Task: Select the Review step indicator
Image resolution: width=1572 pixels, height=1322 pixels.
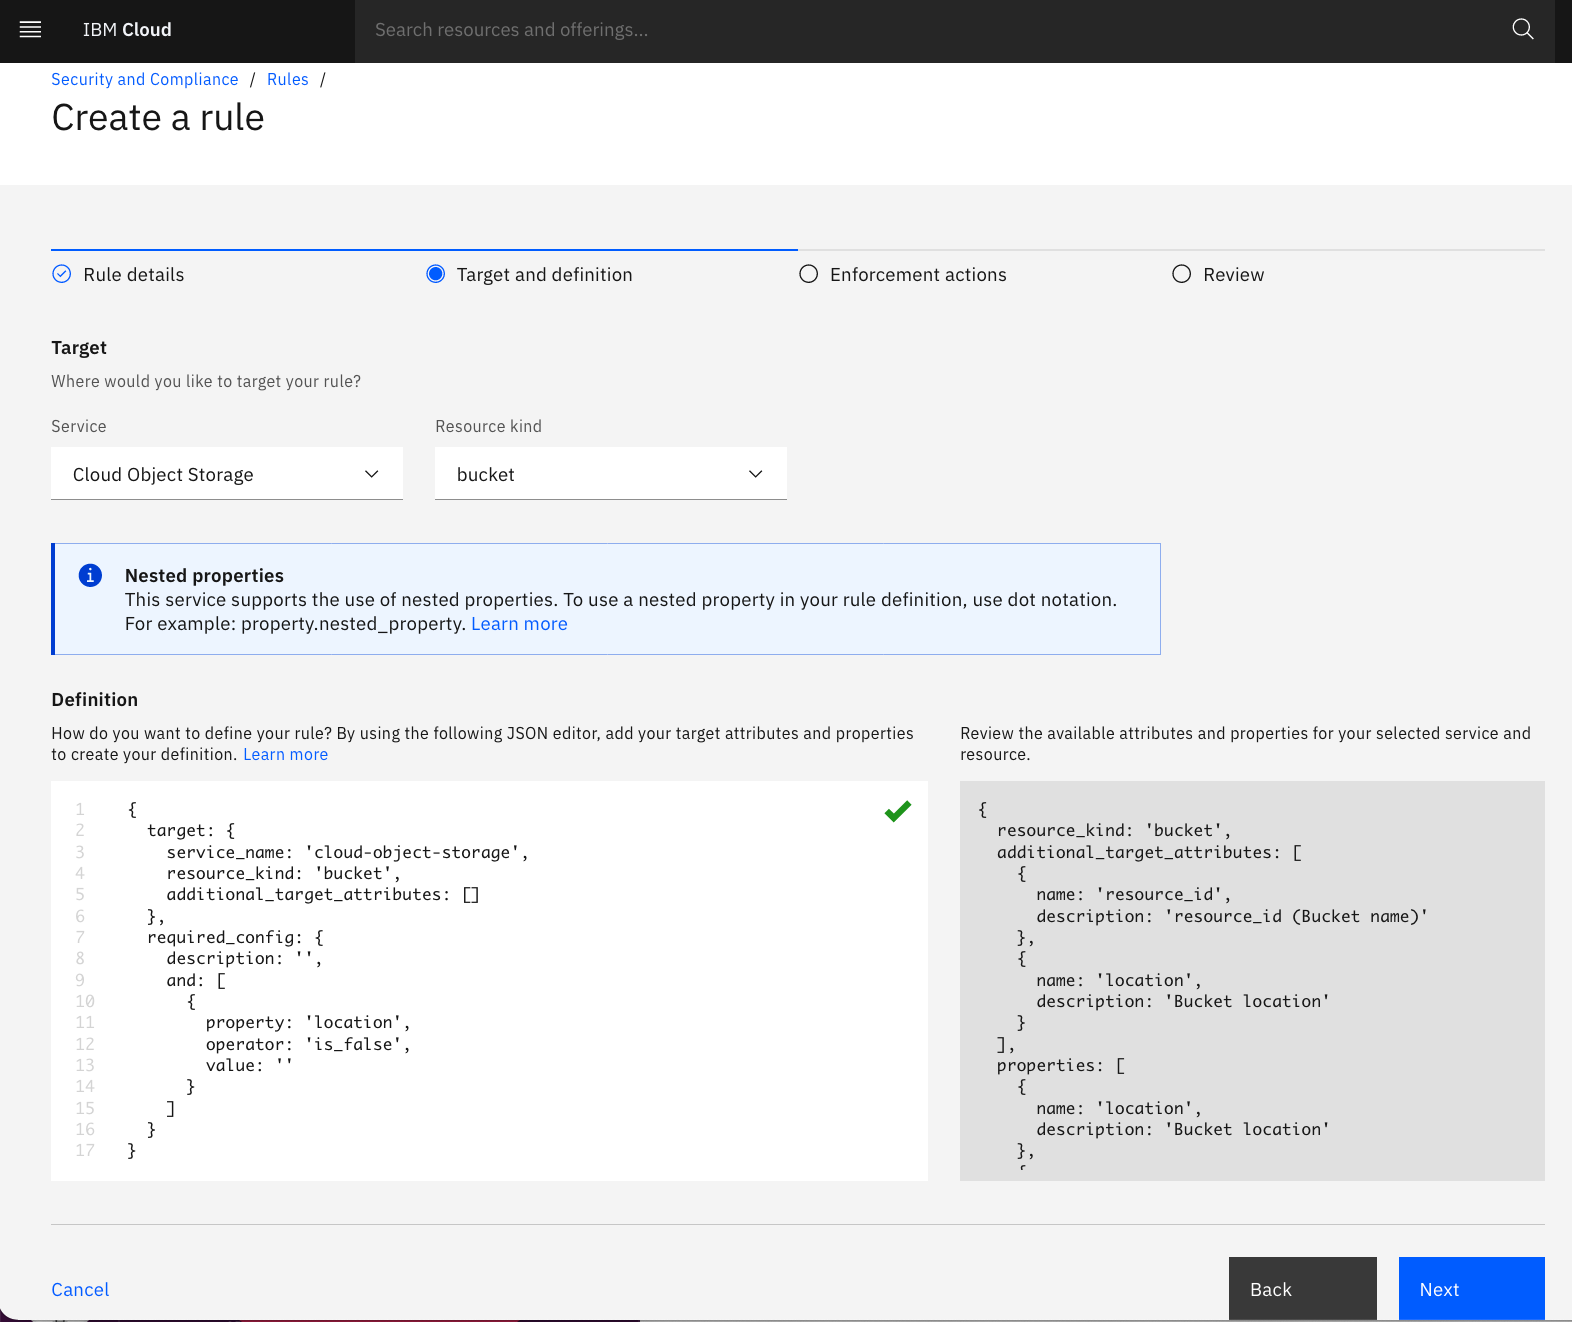Action: coord(1182,274)
